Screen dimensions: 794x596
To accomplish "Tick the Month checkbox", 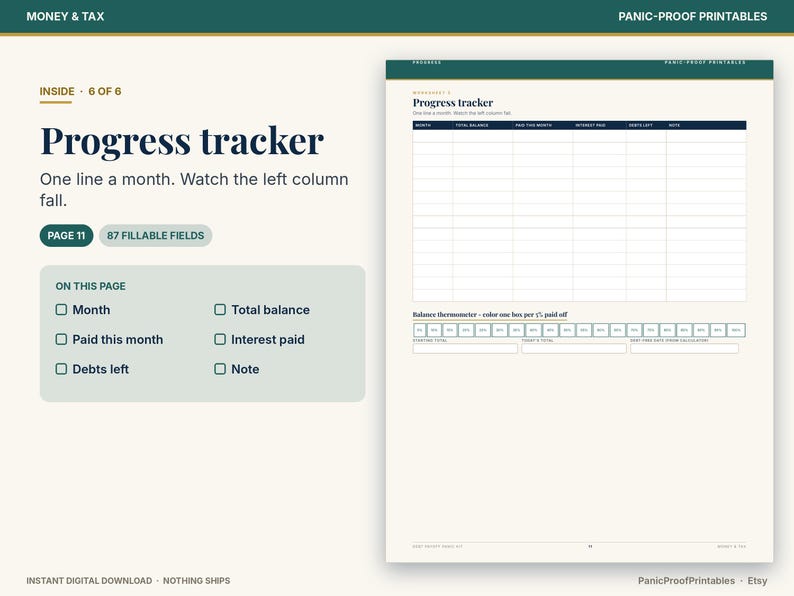I will [x=61, y=309].
